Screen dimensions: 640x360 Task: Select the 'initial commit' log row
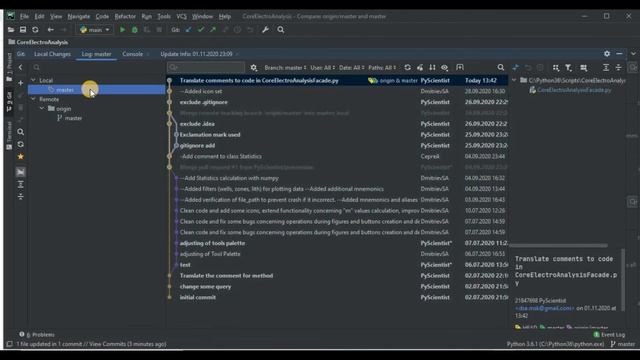coord(337,298)
